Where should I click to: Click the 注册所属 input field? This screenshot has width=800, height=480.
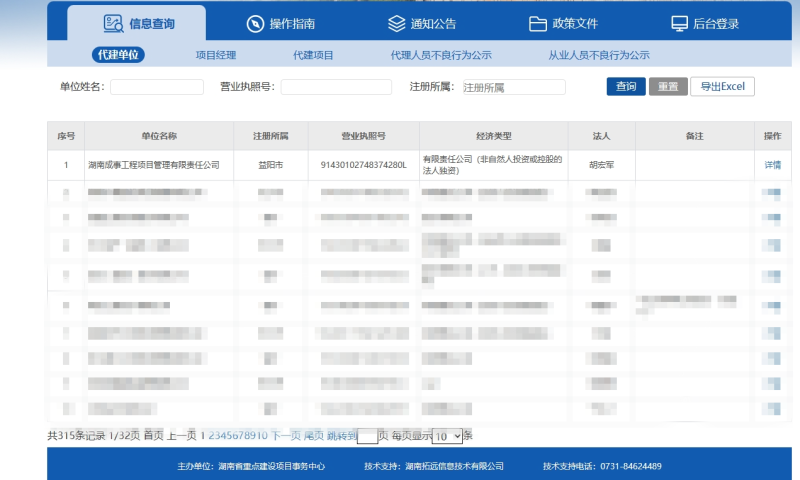513,87
